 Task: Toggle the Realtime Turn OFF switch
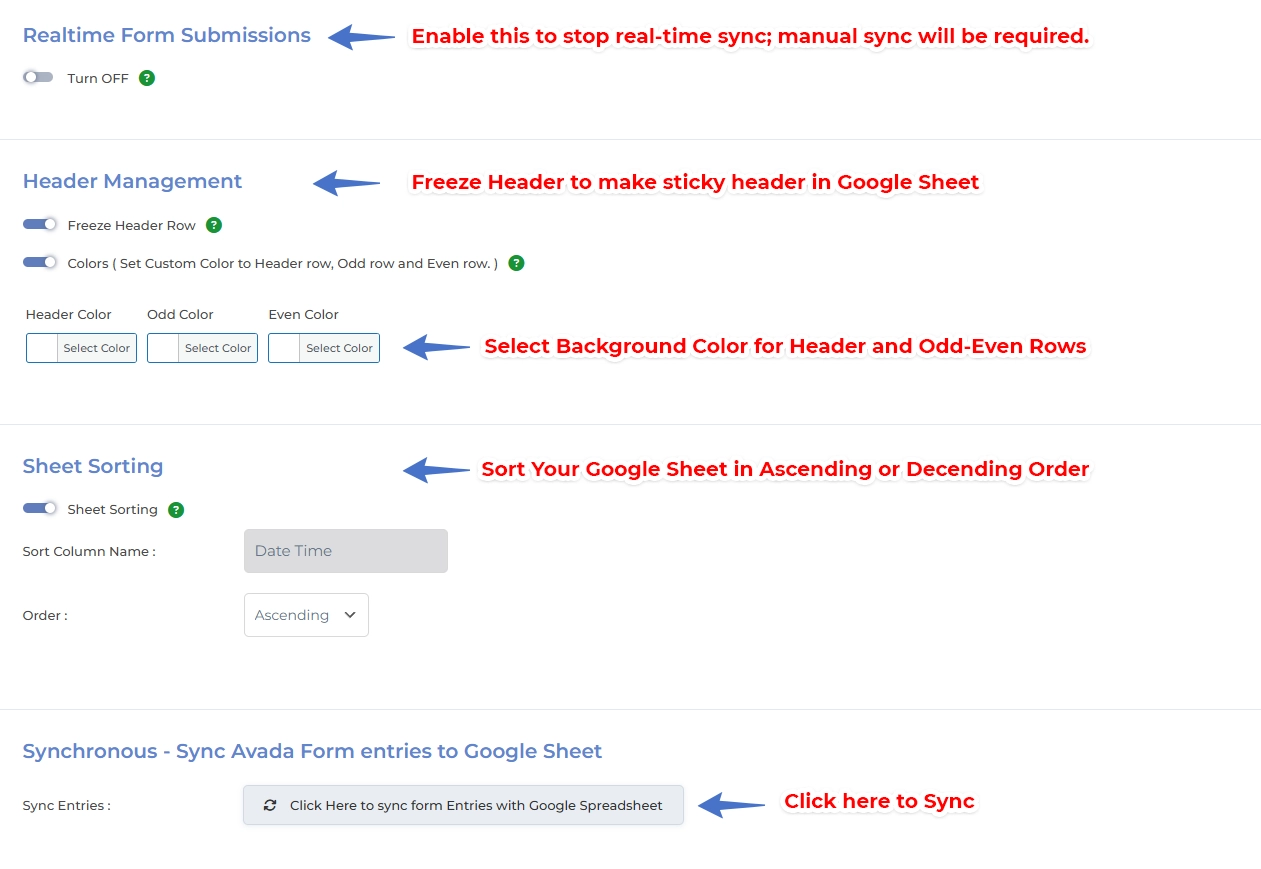38,78
